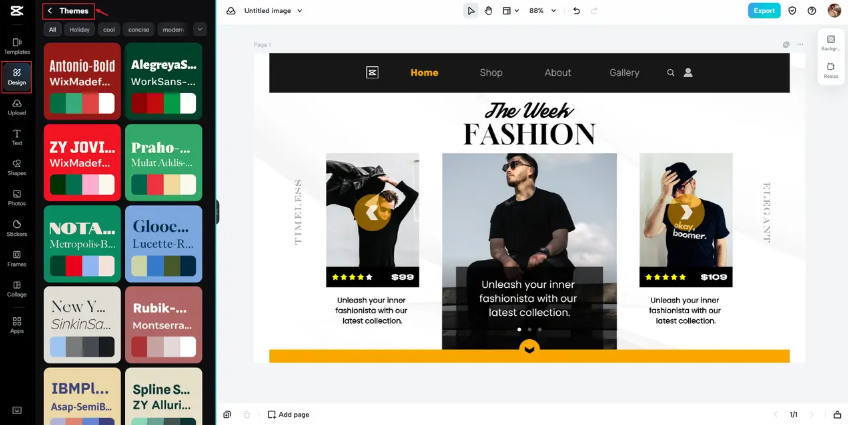This screenshot has height=425, width=848.
Task: Open the Stickers panel
Action: pyautogui.click(x=17, y=229)
